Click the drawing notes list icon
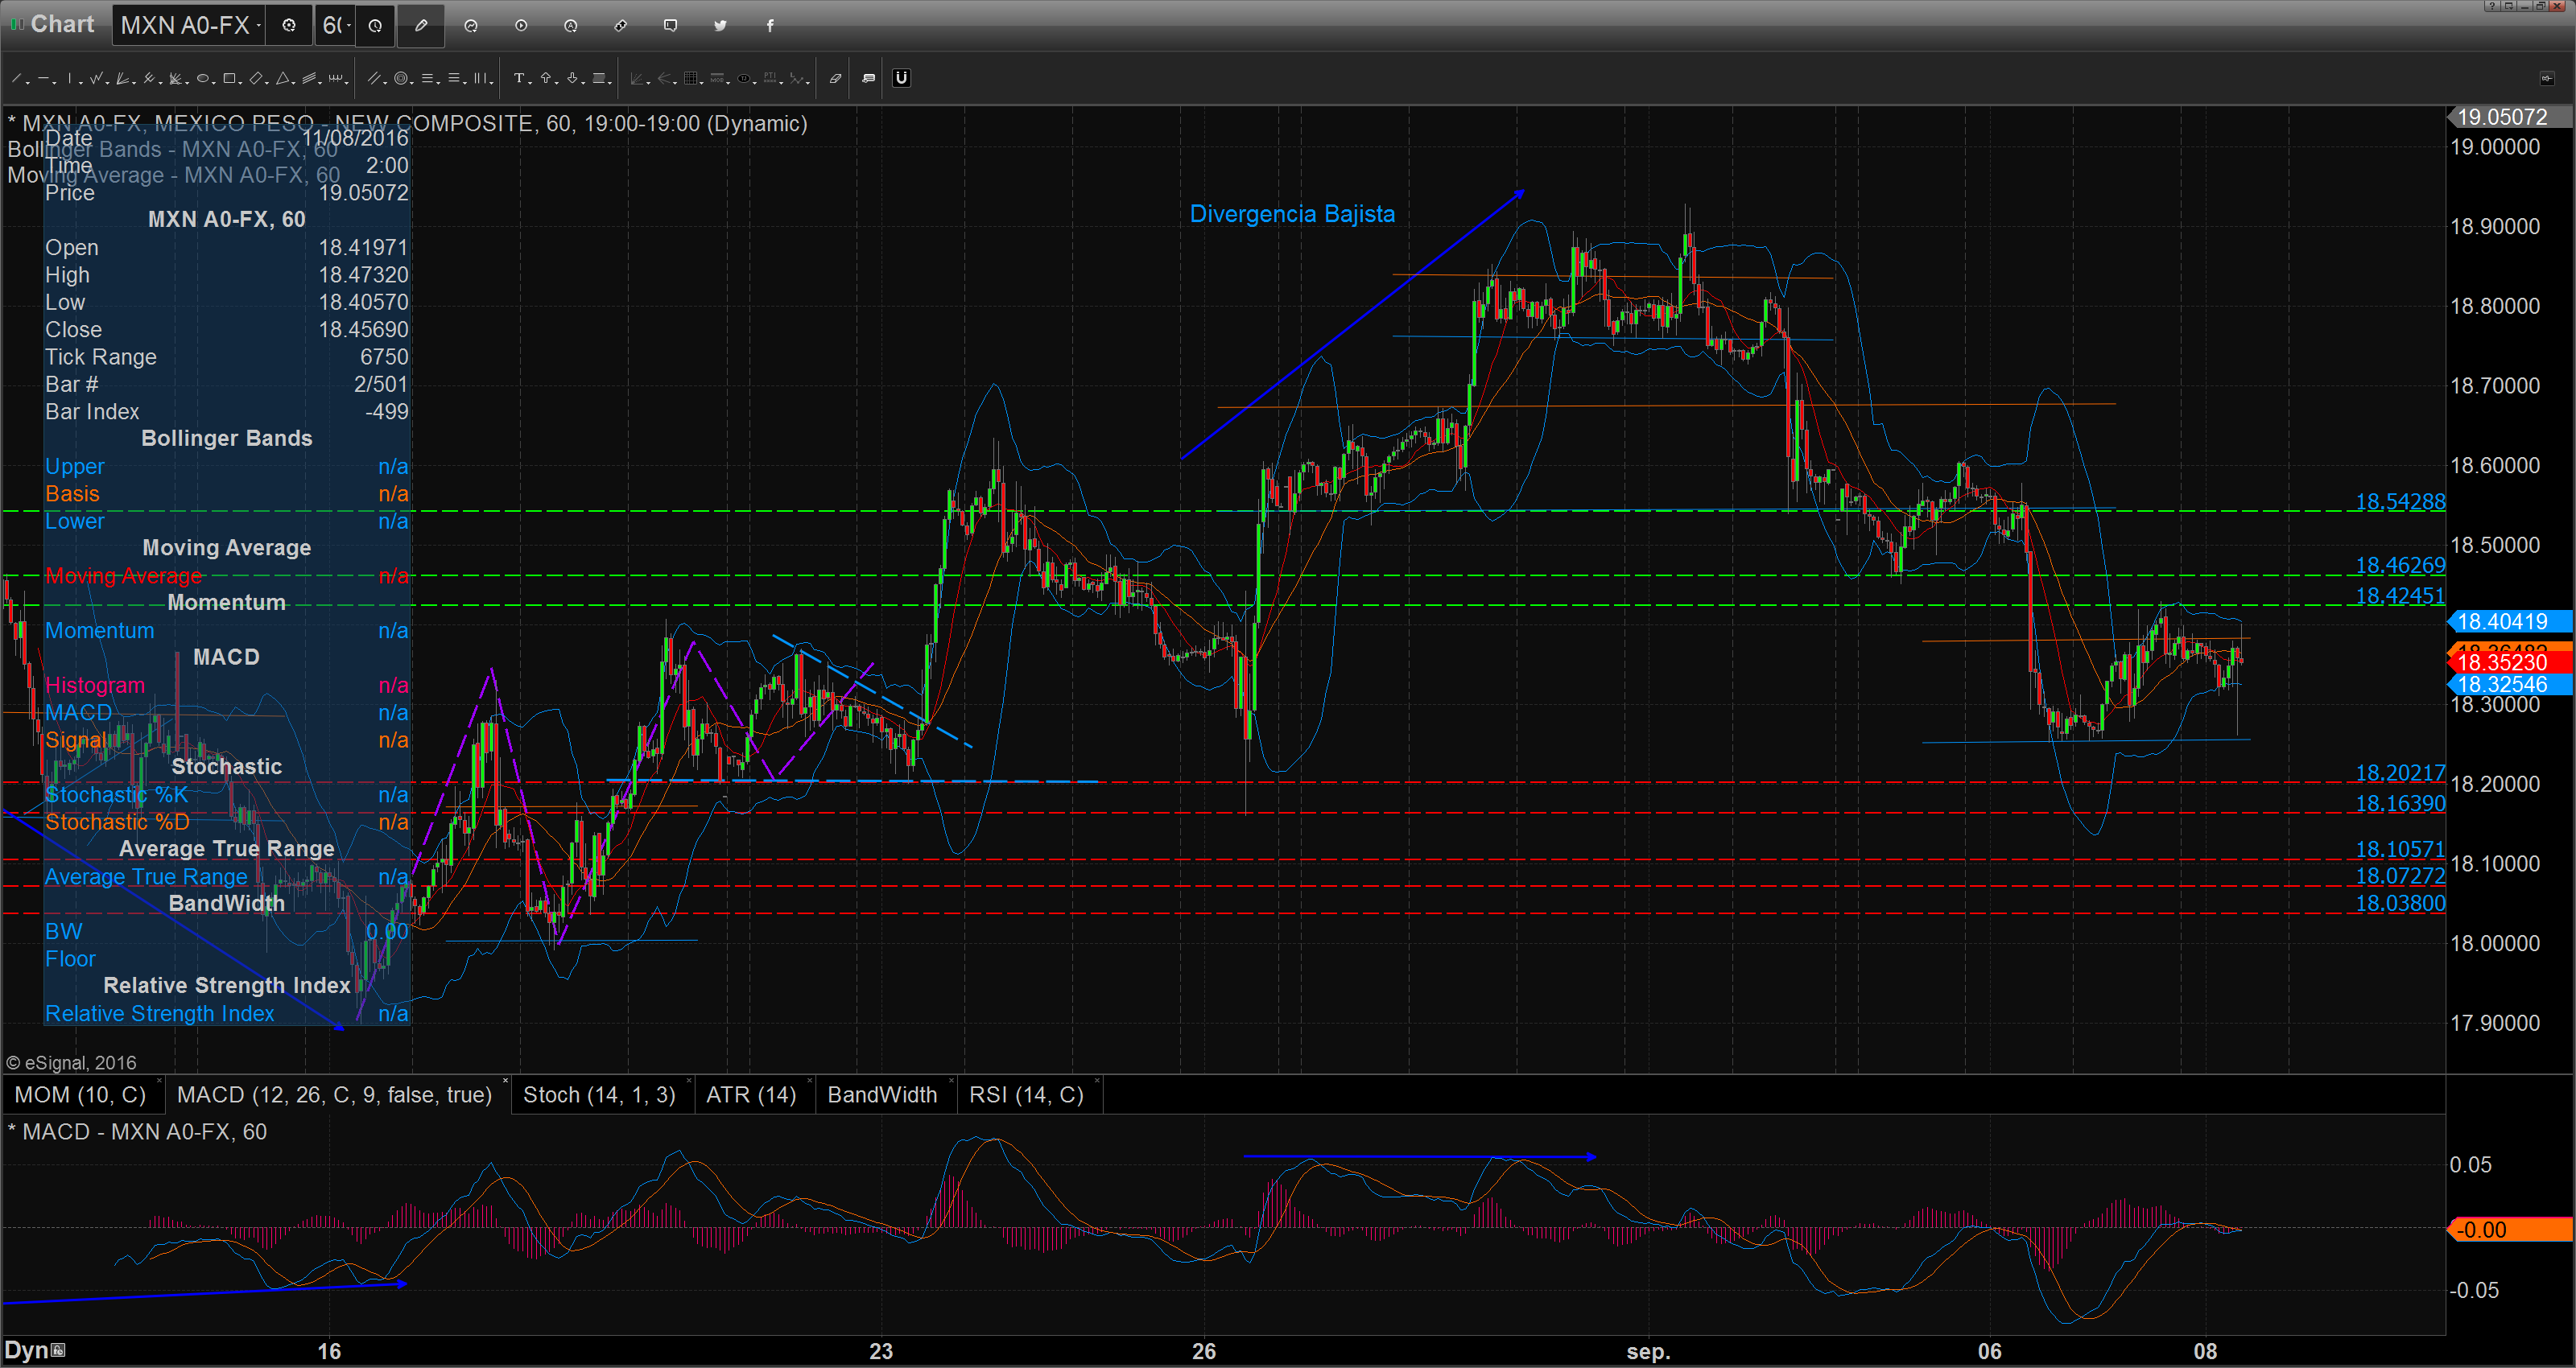This screenshot has width=2576, height=1368. pos(869,78)
